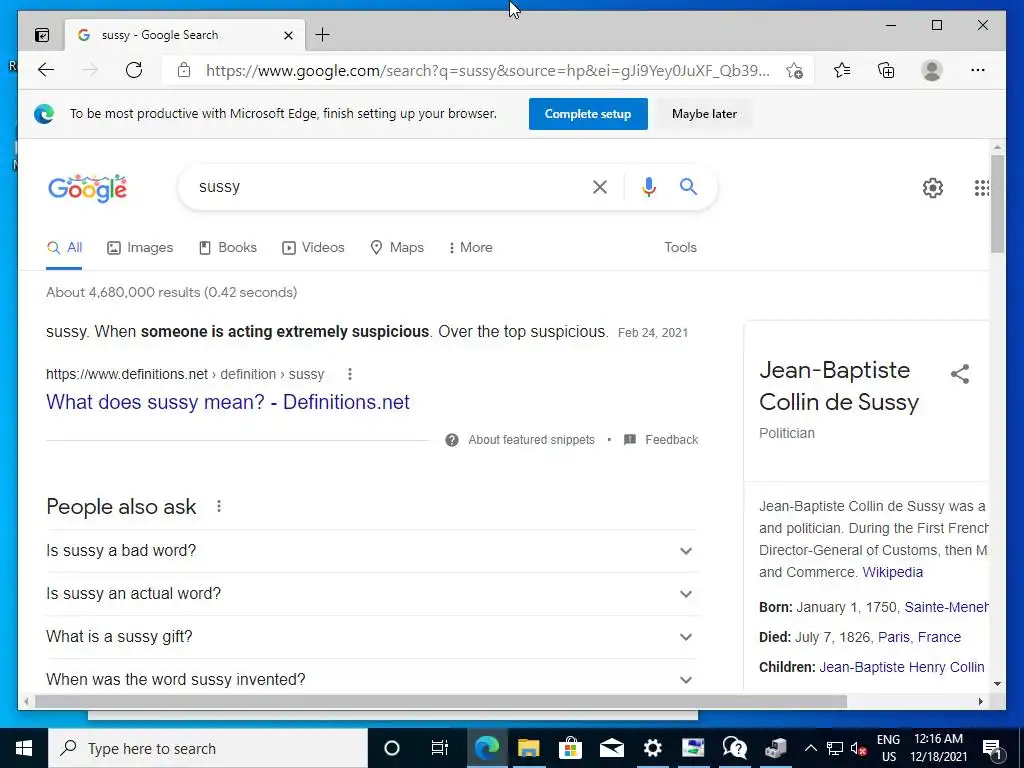Image resolution: width=1024 pixels, height=768 pixels.
Task: Open the Windows Start menu
Action: click(x=24, y=748)
